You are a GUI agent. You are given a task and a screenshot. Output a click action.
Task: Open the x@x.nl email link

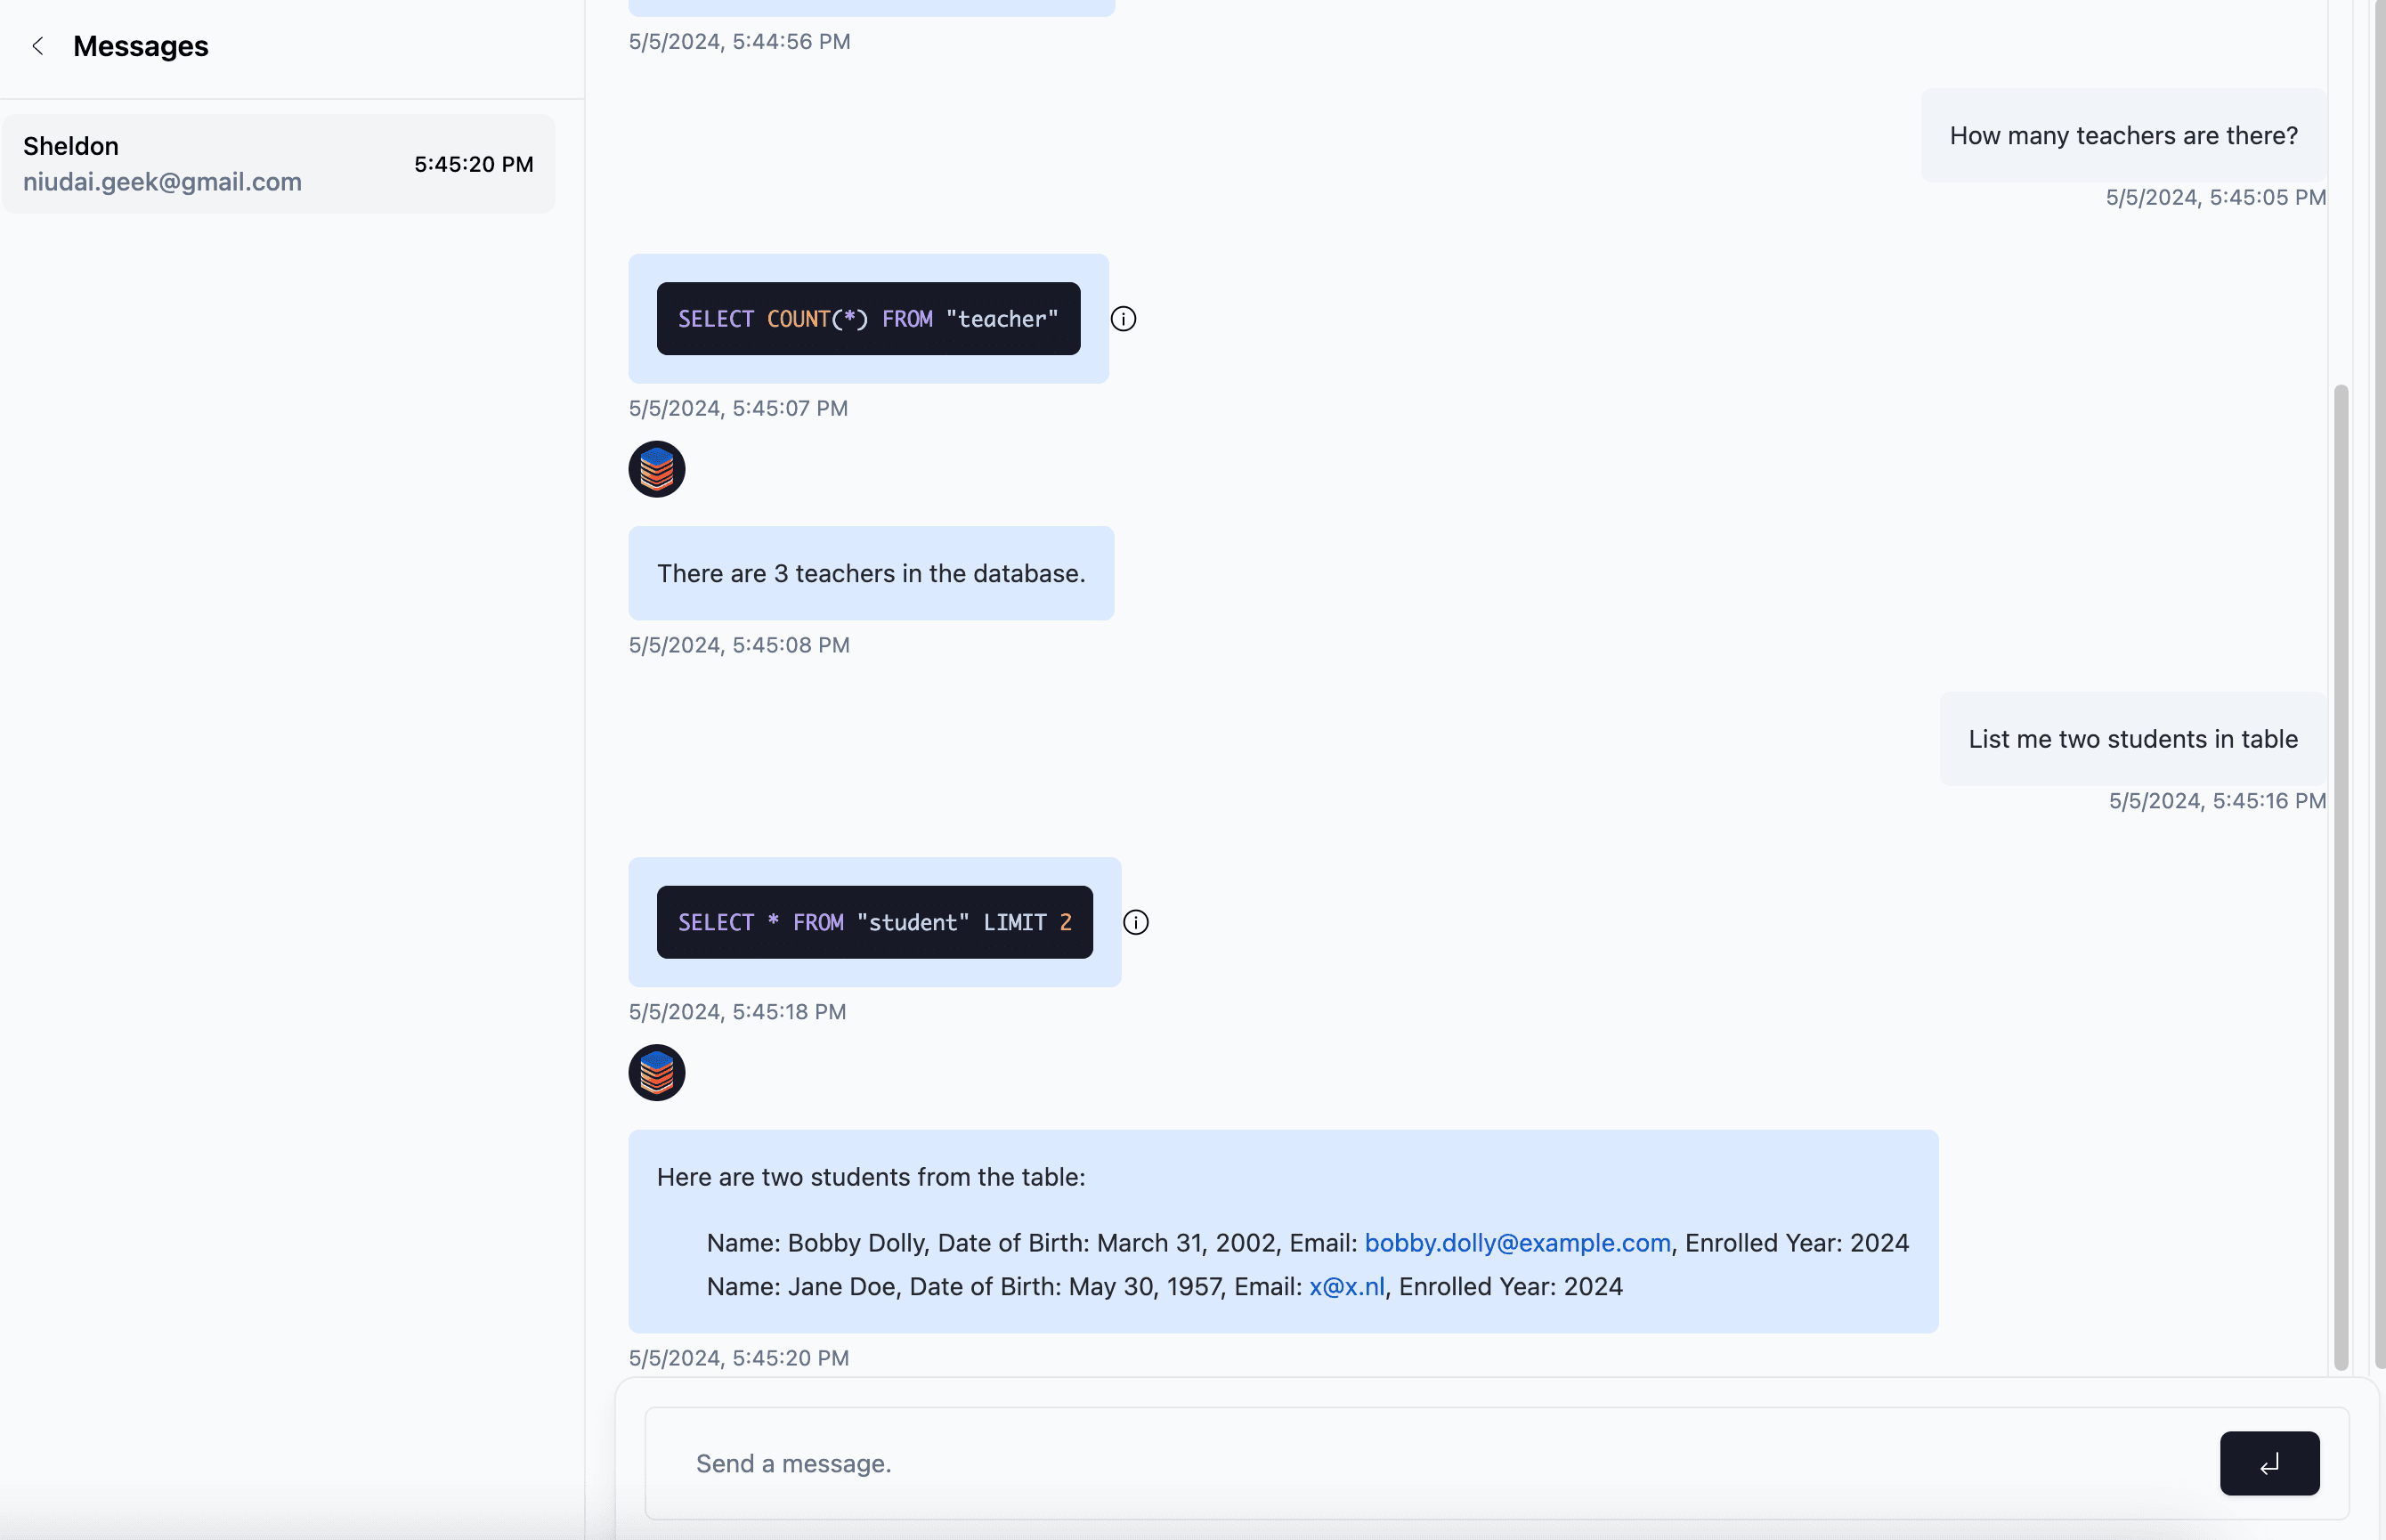(1346, 1287)
